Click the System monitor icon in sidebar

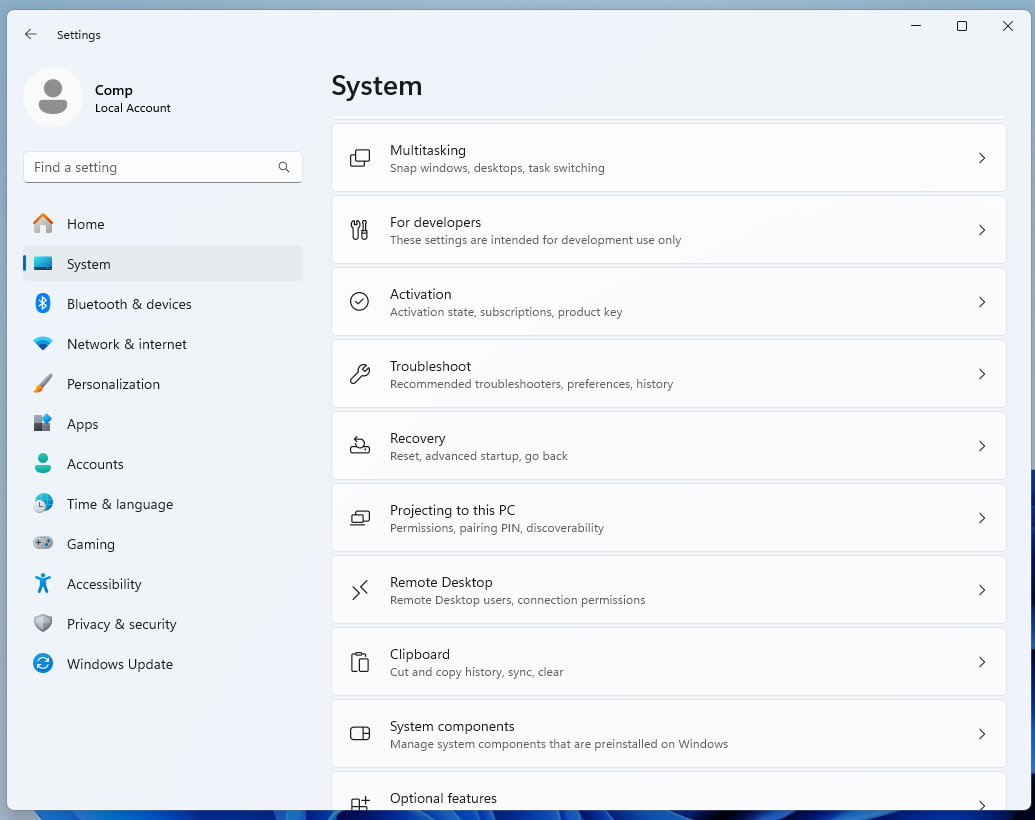(43, 263)
